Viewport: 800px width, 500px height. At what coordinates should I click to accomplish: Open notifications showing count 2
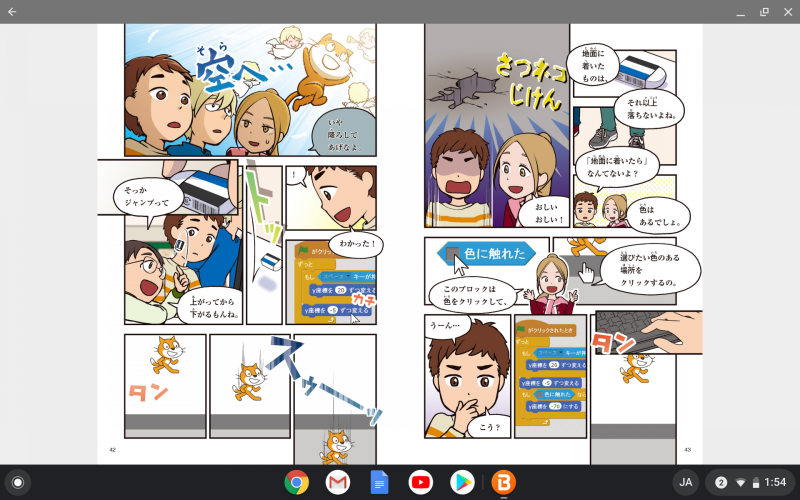(721, 483)
